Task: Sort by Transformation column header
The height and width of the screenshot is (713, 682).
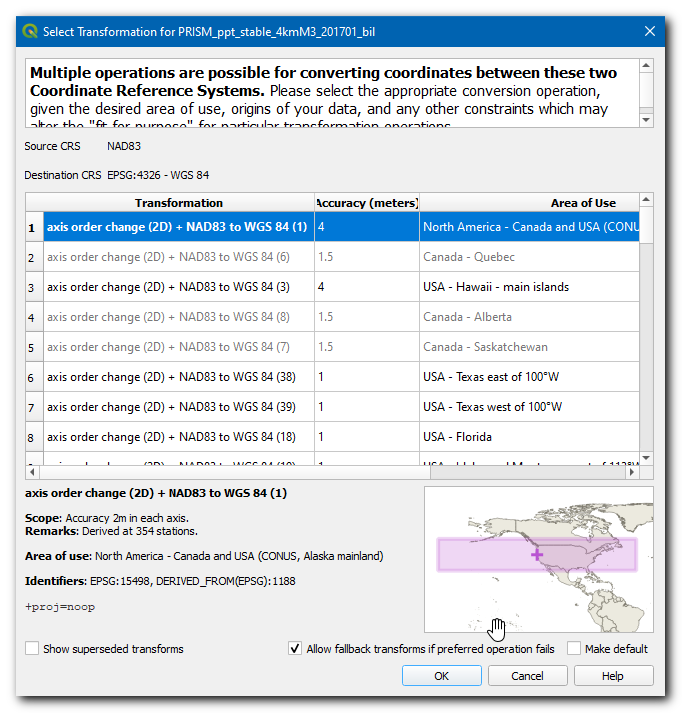Action: point(178,202)
